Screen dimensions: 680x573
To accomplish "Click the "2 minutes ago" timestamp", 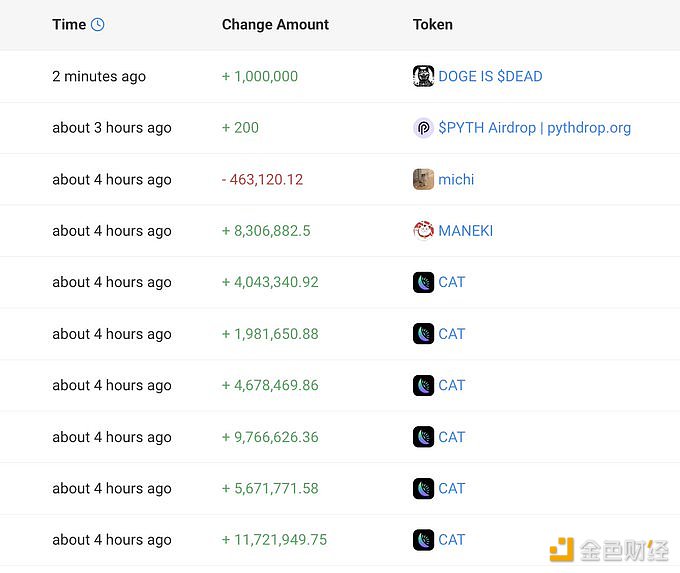I will coord(99,76).
